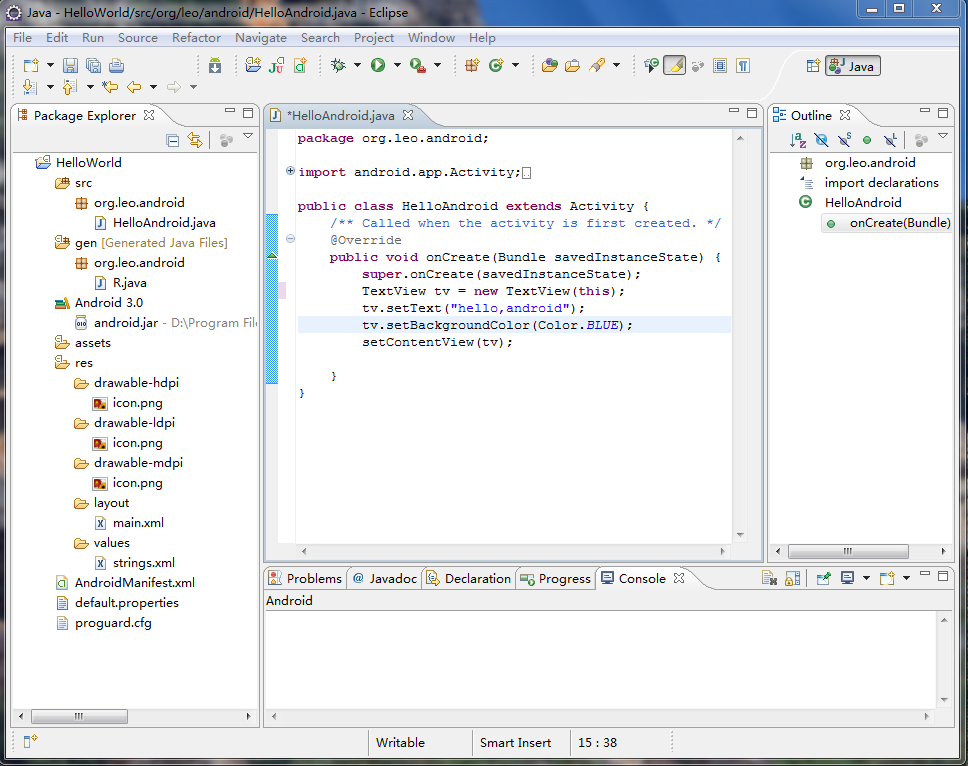Click the green Run button in the toolbar
This screenshot has width=968, height=766.
tap(378, 66)
